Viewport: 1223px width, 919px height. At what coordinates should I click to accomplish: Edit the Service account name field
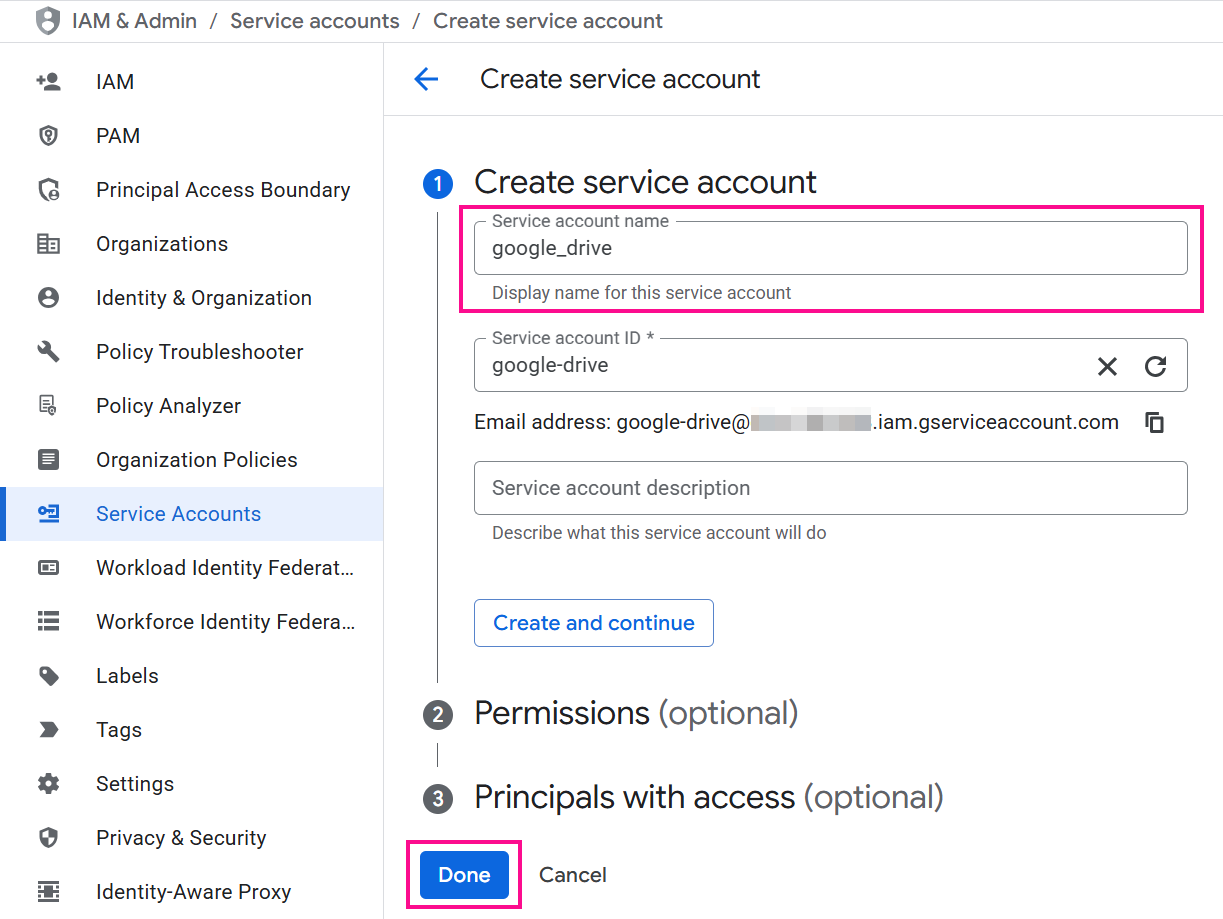[830, 248]
